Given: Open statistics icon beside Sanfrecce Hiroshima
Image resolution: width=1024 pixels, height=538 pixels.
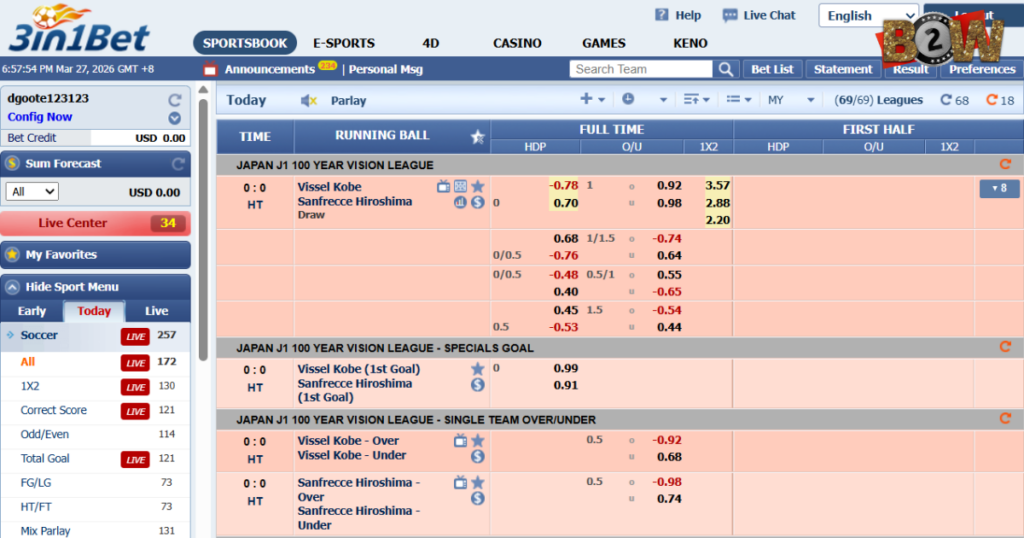Looking at the screenshot, I should pos(460,202).
